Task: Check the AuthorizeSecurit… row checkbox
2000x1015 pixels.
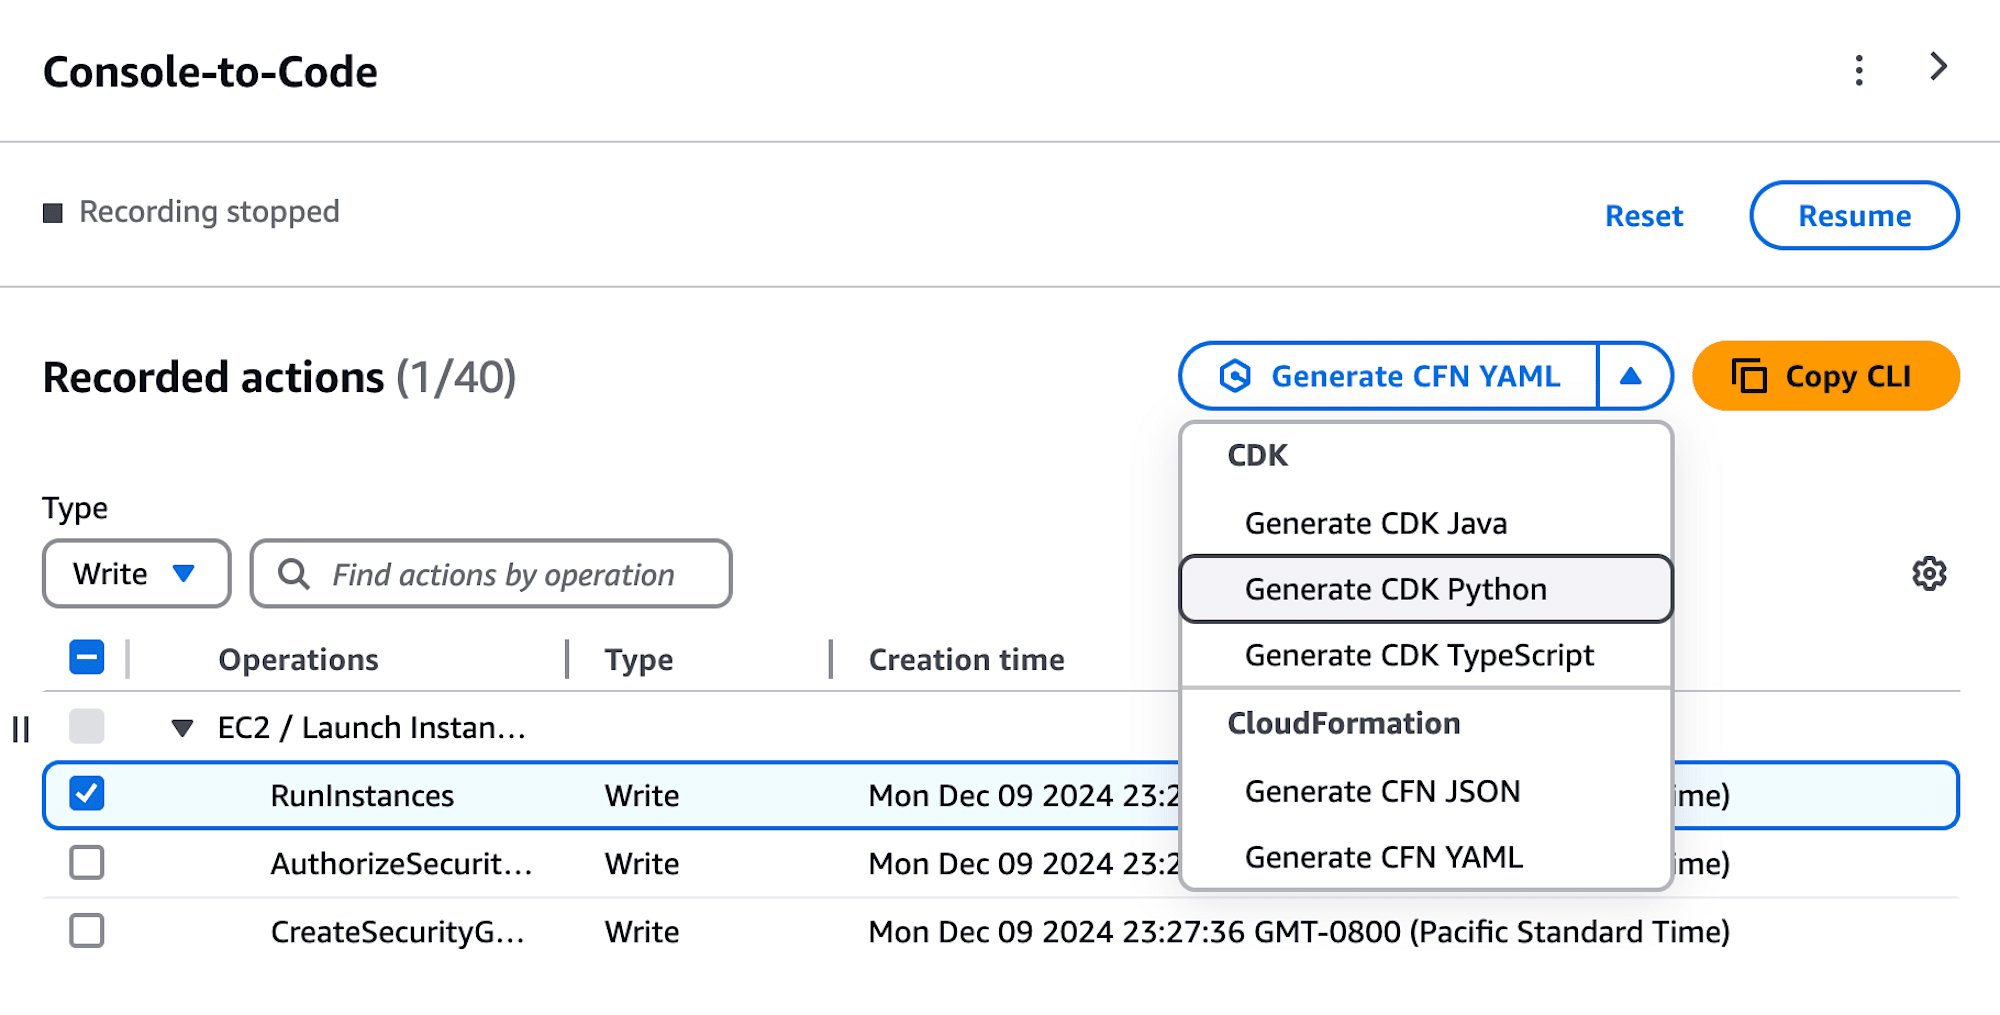Action: [x=87, y=862]
